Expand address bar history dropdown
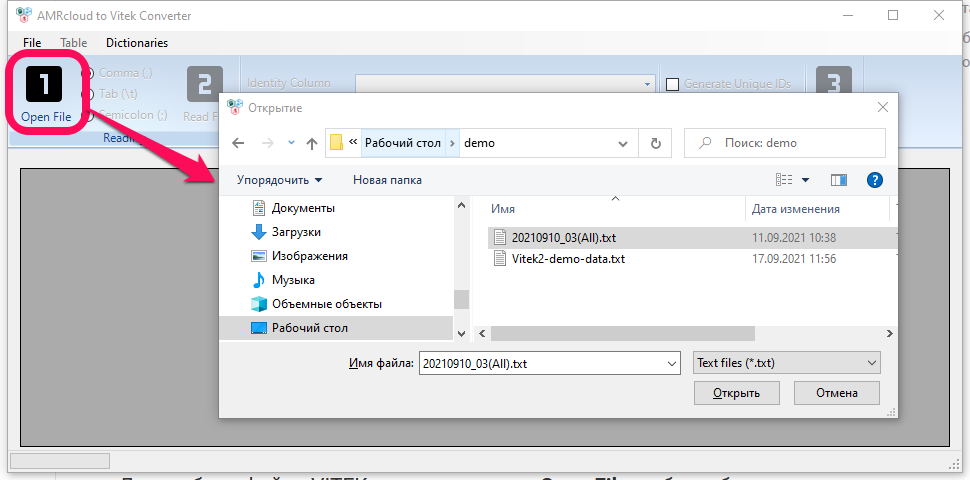Image resolution: width=970 pixels, height=480 pixels. pos(623,144)
